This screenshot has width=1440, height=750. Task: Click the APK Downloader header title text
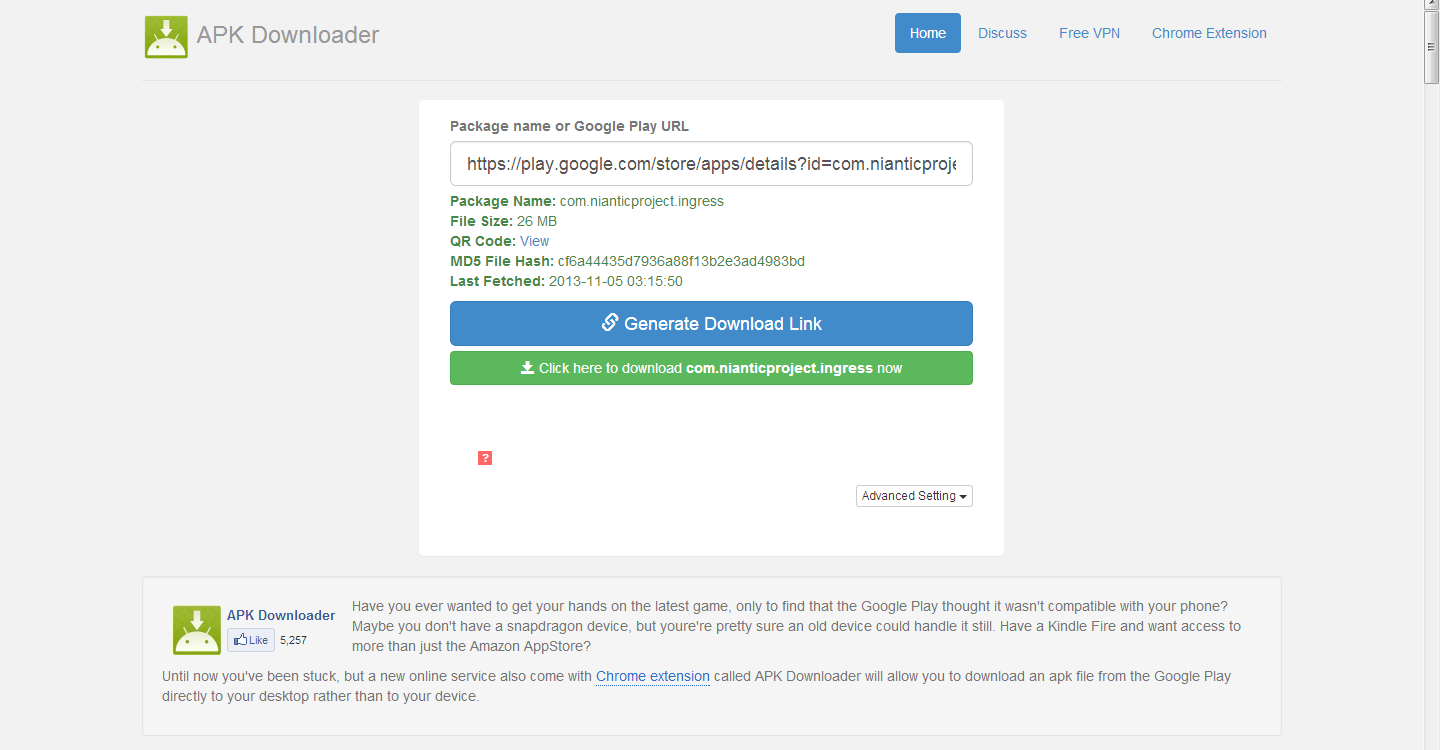tap(288, 35)
